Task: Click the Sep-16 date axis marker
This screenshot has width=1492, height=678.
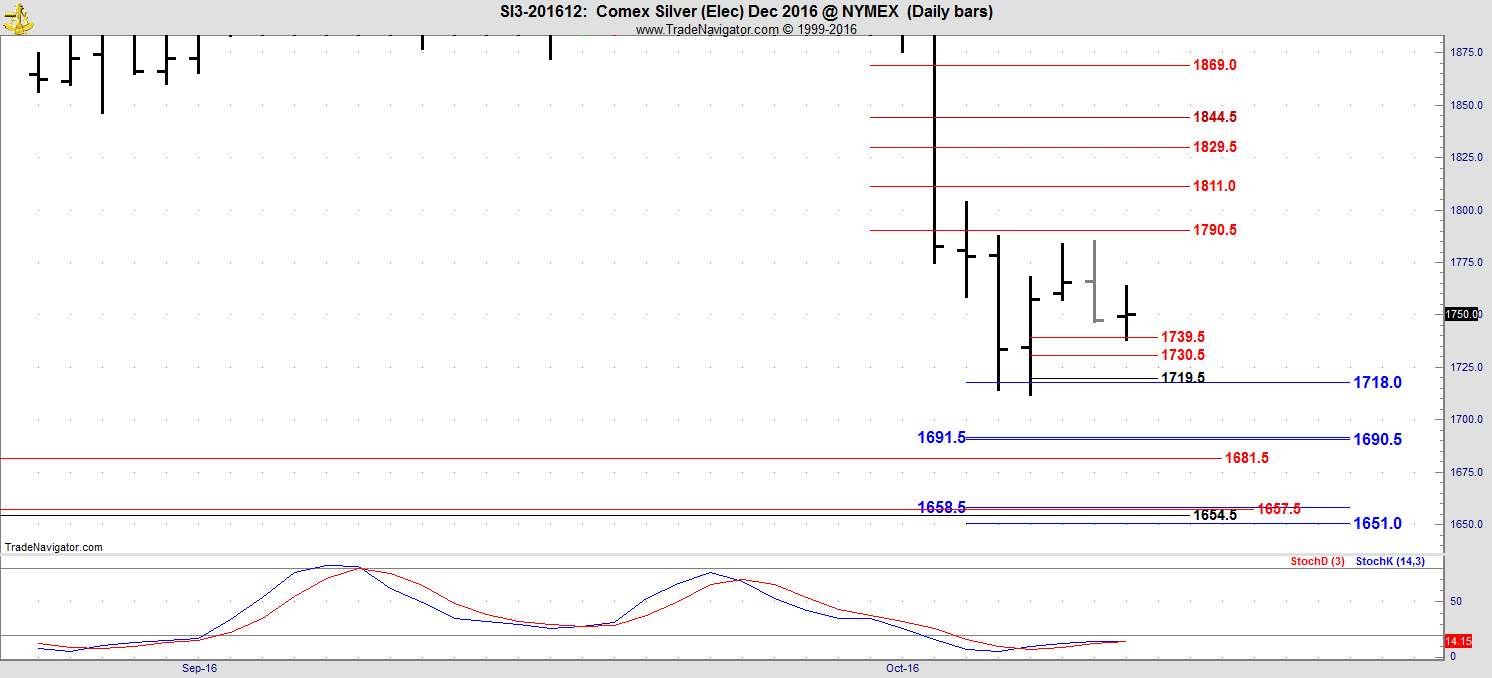Action: pos(199,667)
